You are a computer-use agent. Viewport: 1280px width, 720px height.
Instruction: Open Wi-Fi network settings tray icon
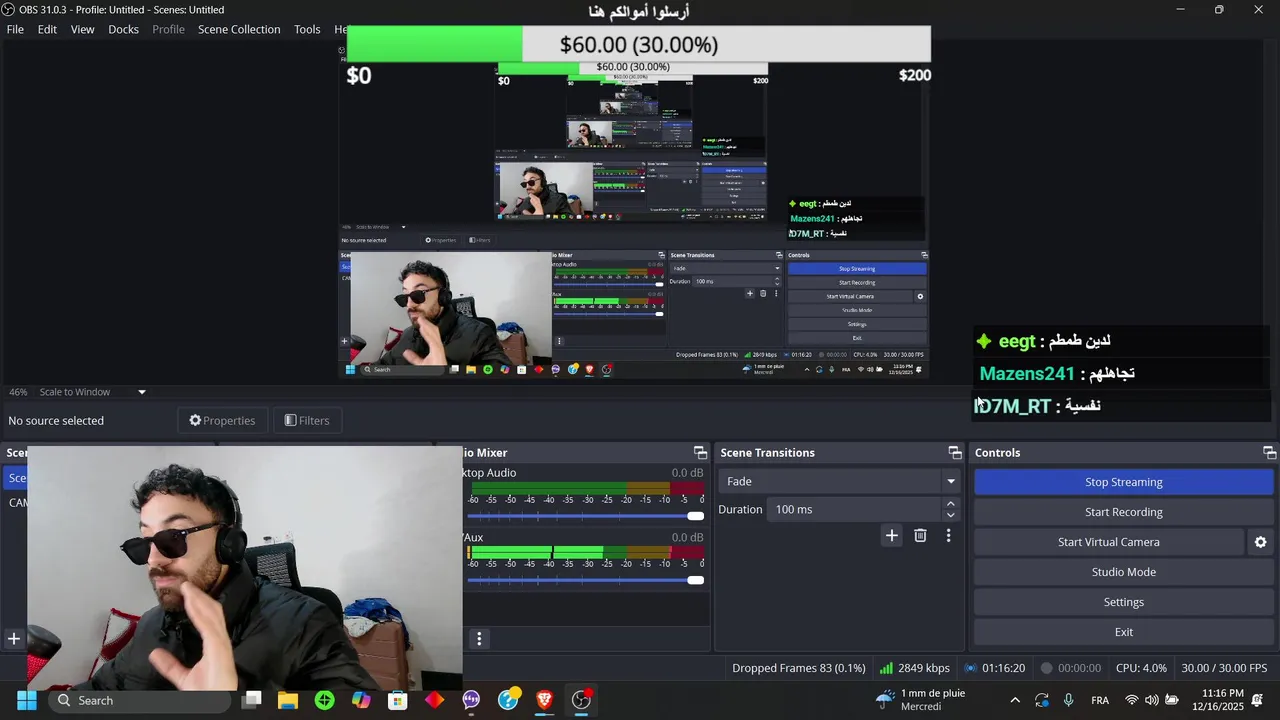click(1132, 700)
